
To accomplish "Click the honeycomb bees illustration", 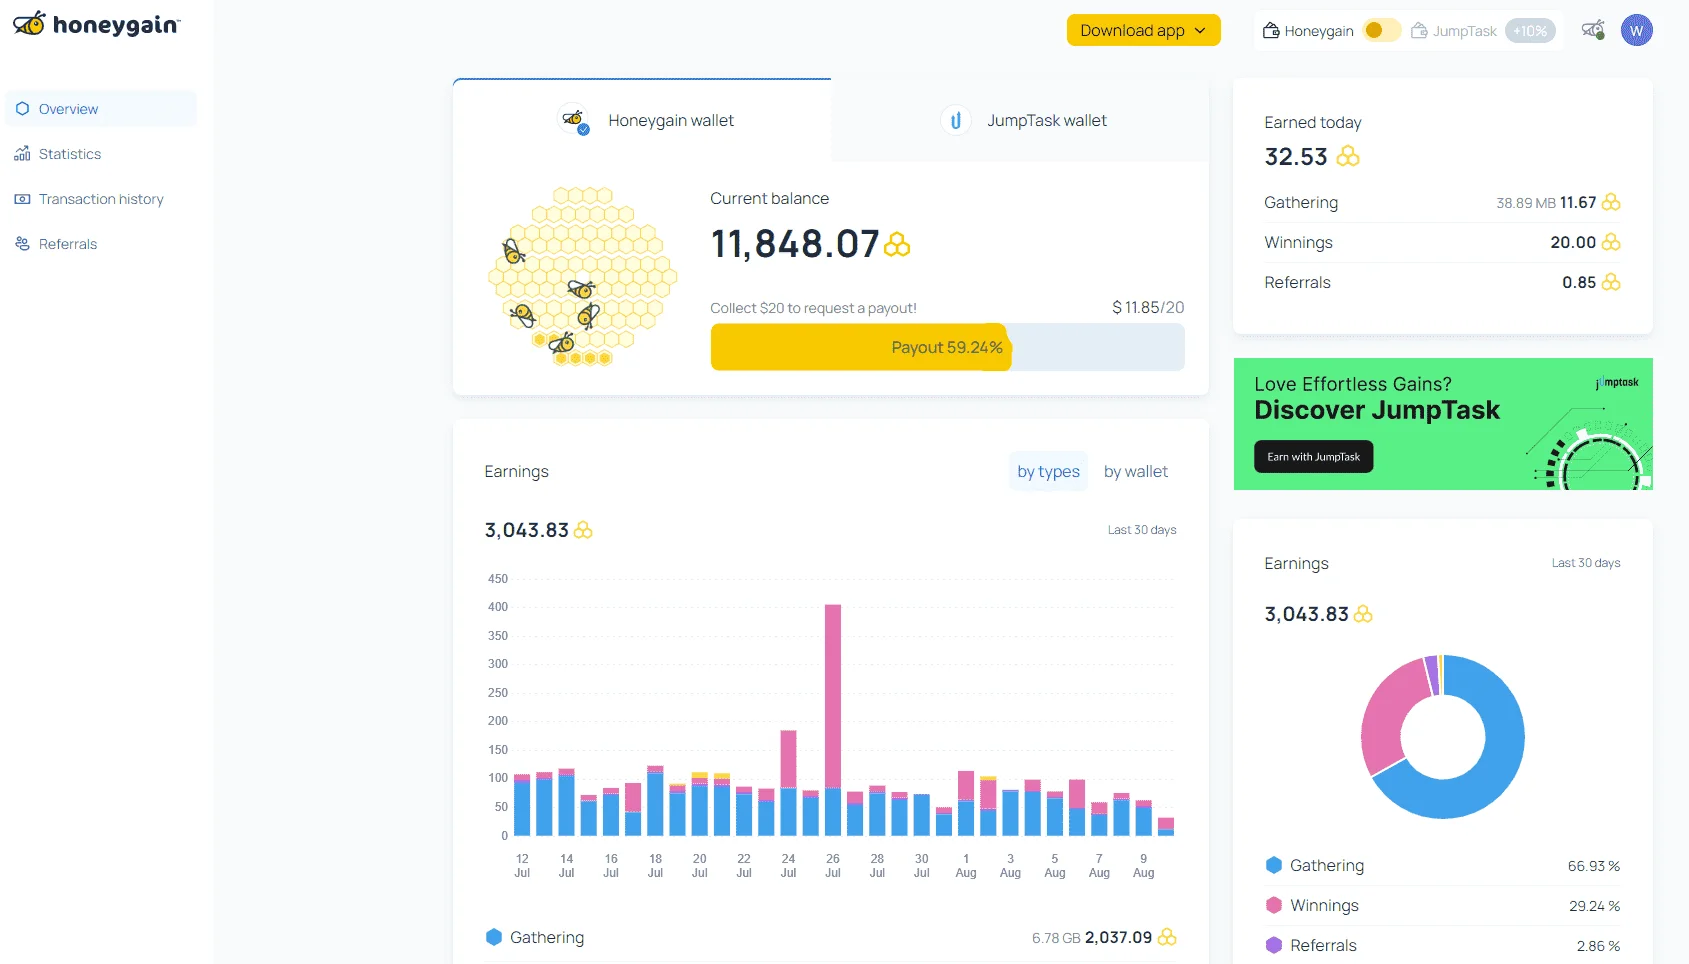I will [582, 276].
